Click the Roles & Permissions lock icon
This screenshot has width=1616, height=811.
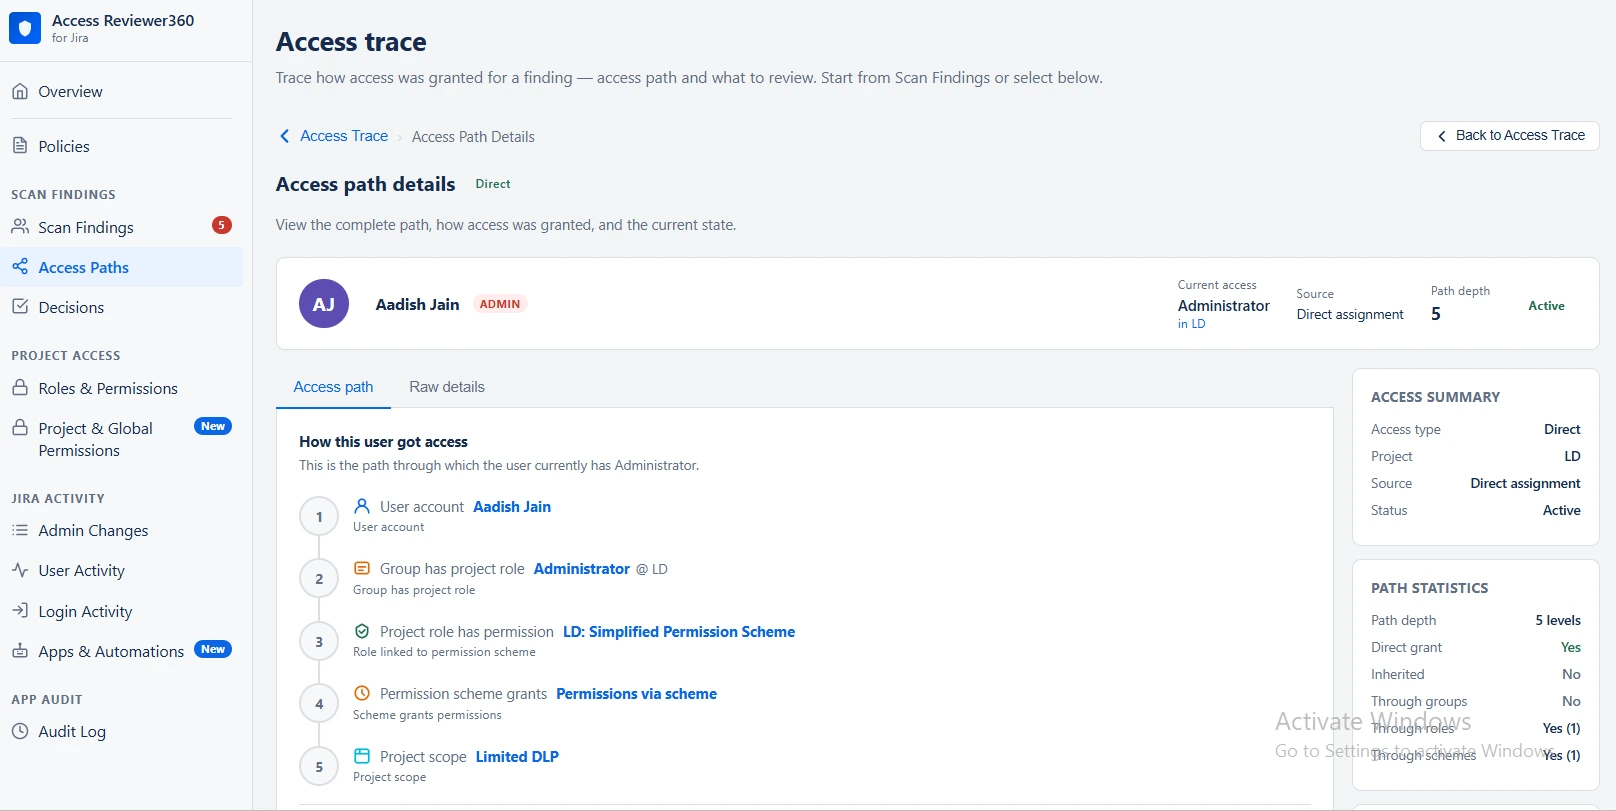click(x=20, y=388)
